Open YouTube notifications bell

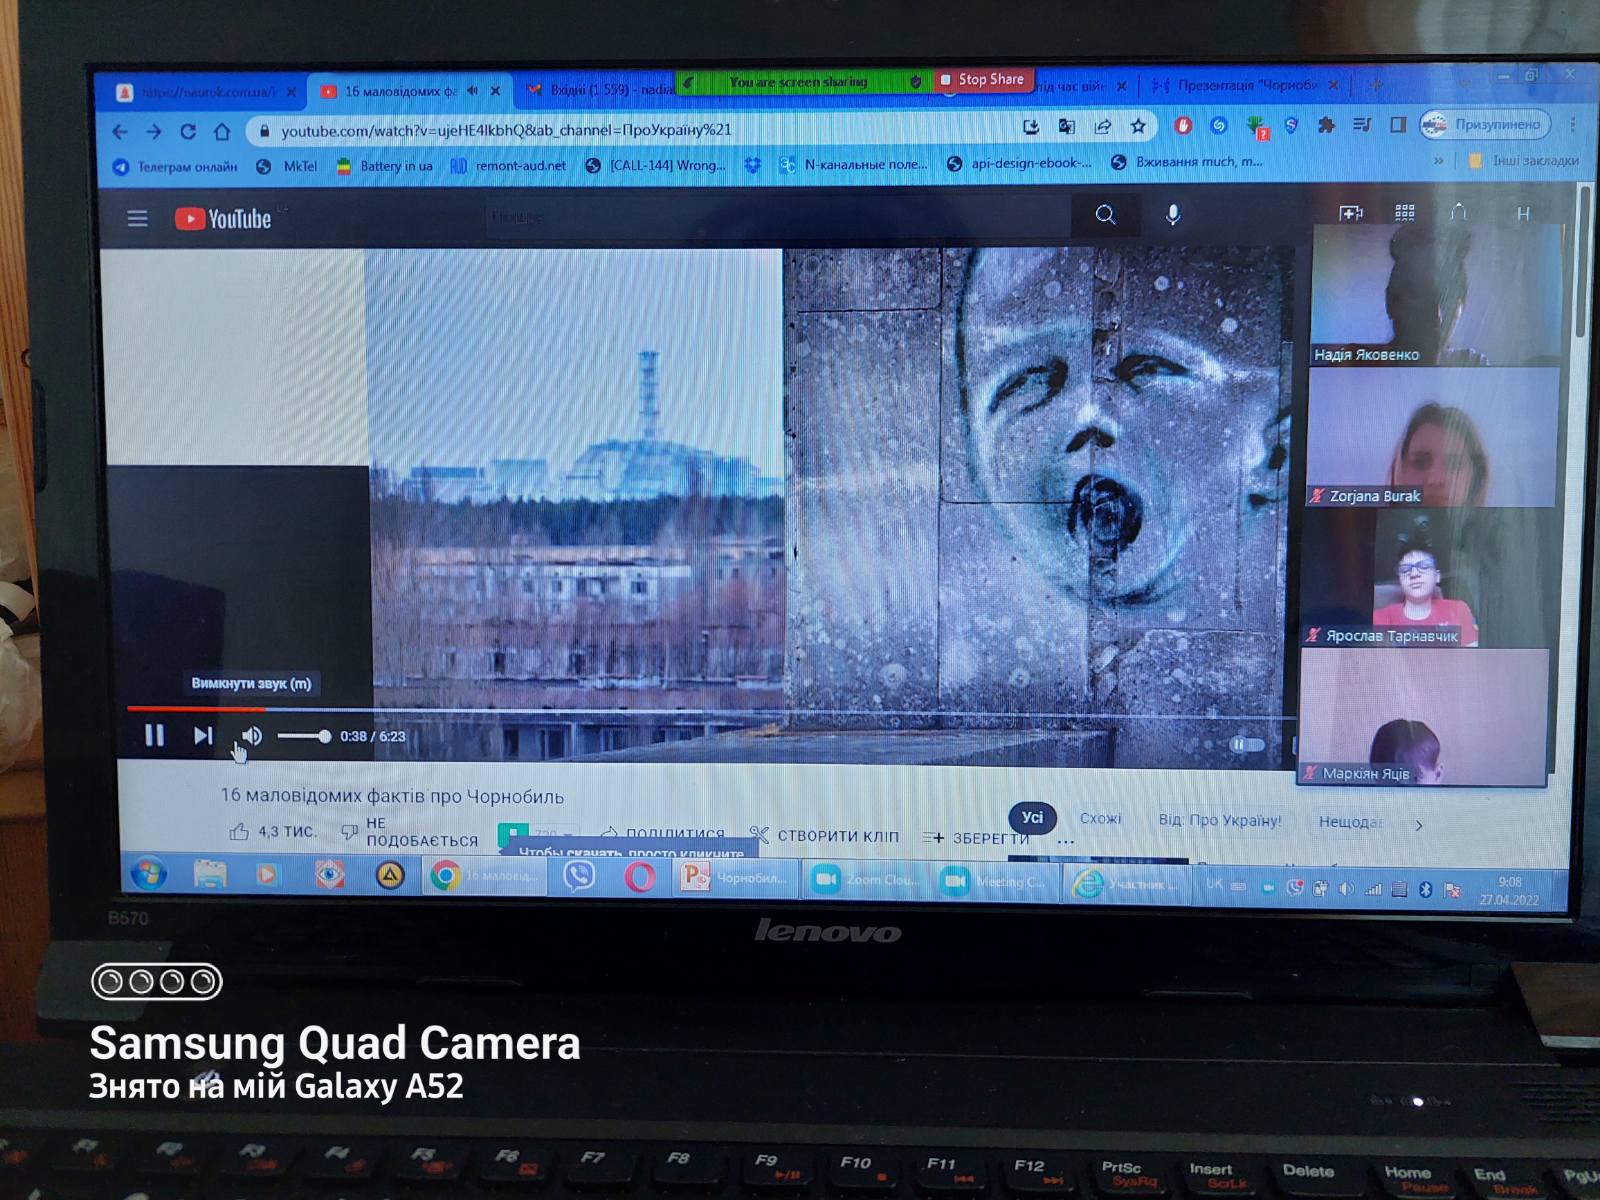[1459, 212]
